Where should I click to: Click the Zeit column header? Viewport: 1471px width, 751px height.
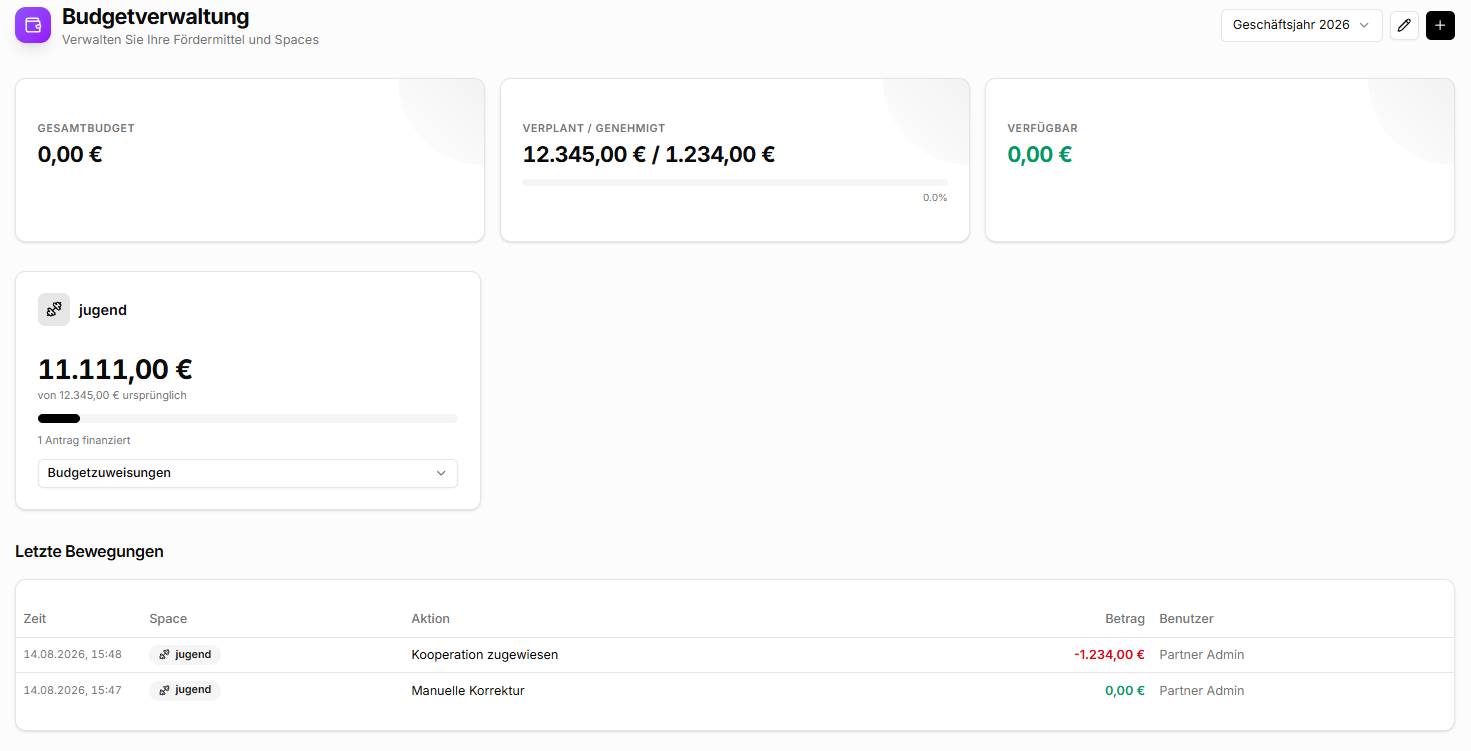pos(35,619)
